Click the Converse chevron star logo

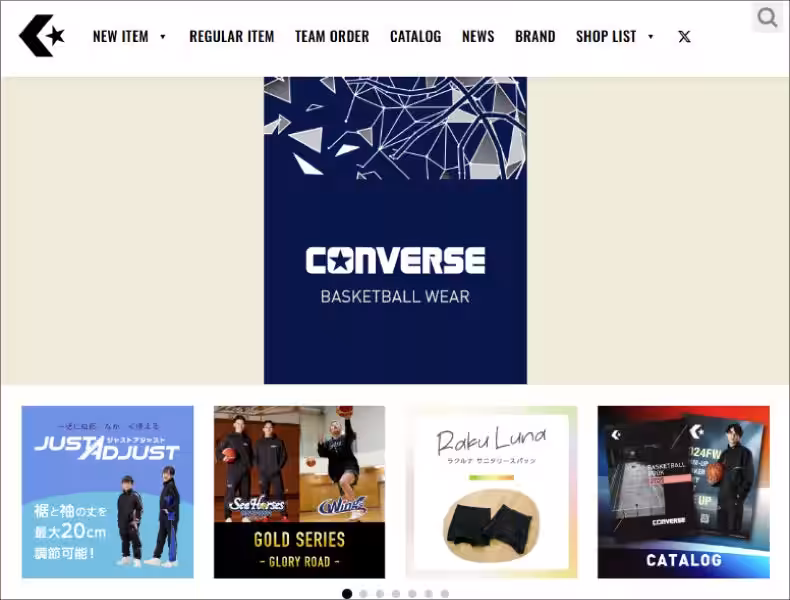pyautogui.click(x=41, y=36)
